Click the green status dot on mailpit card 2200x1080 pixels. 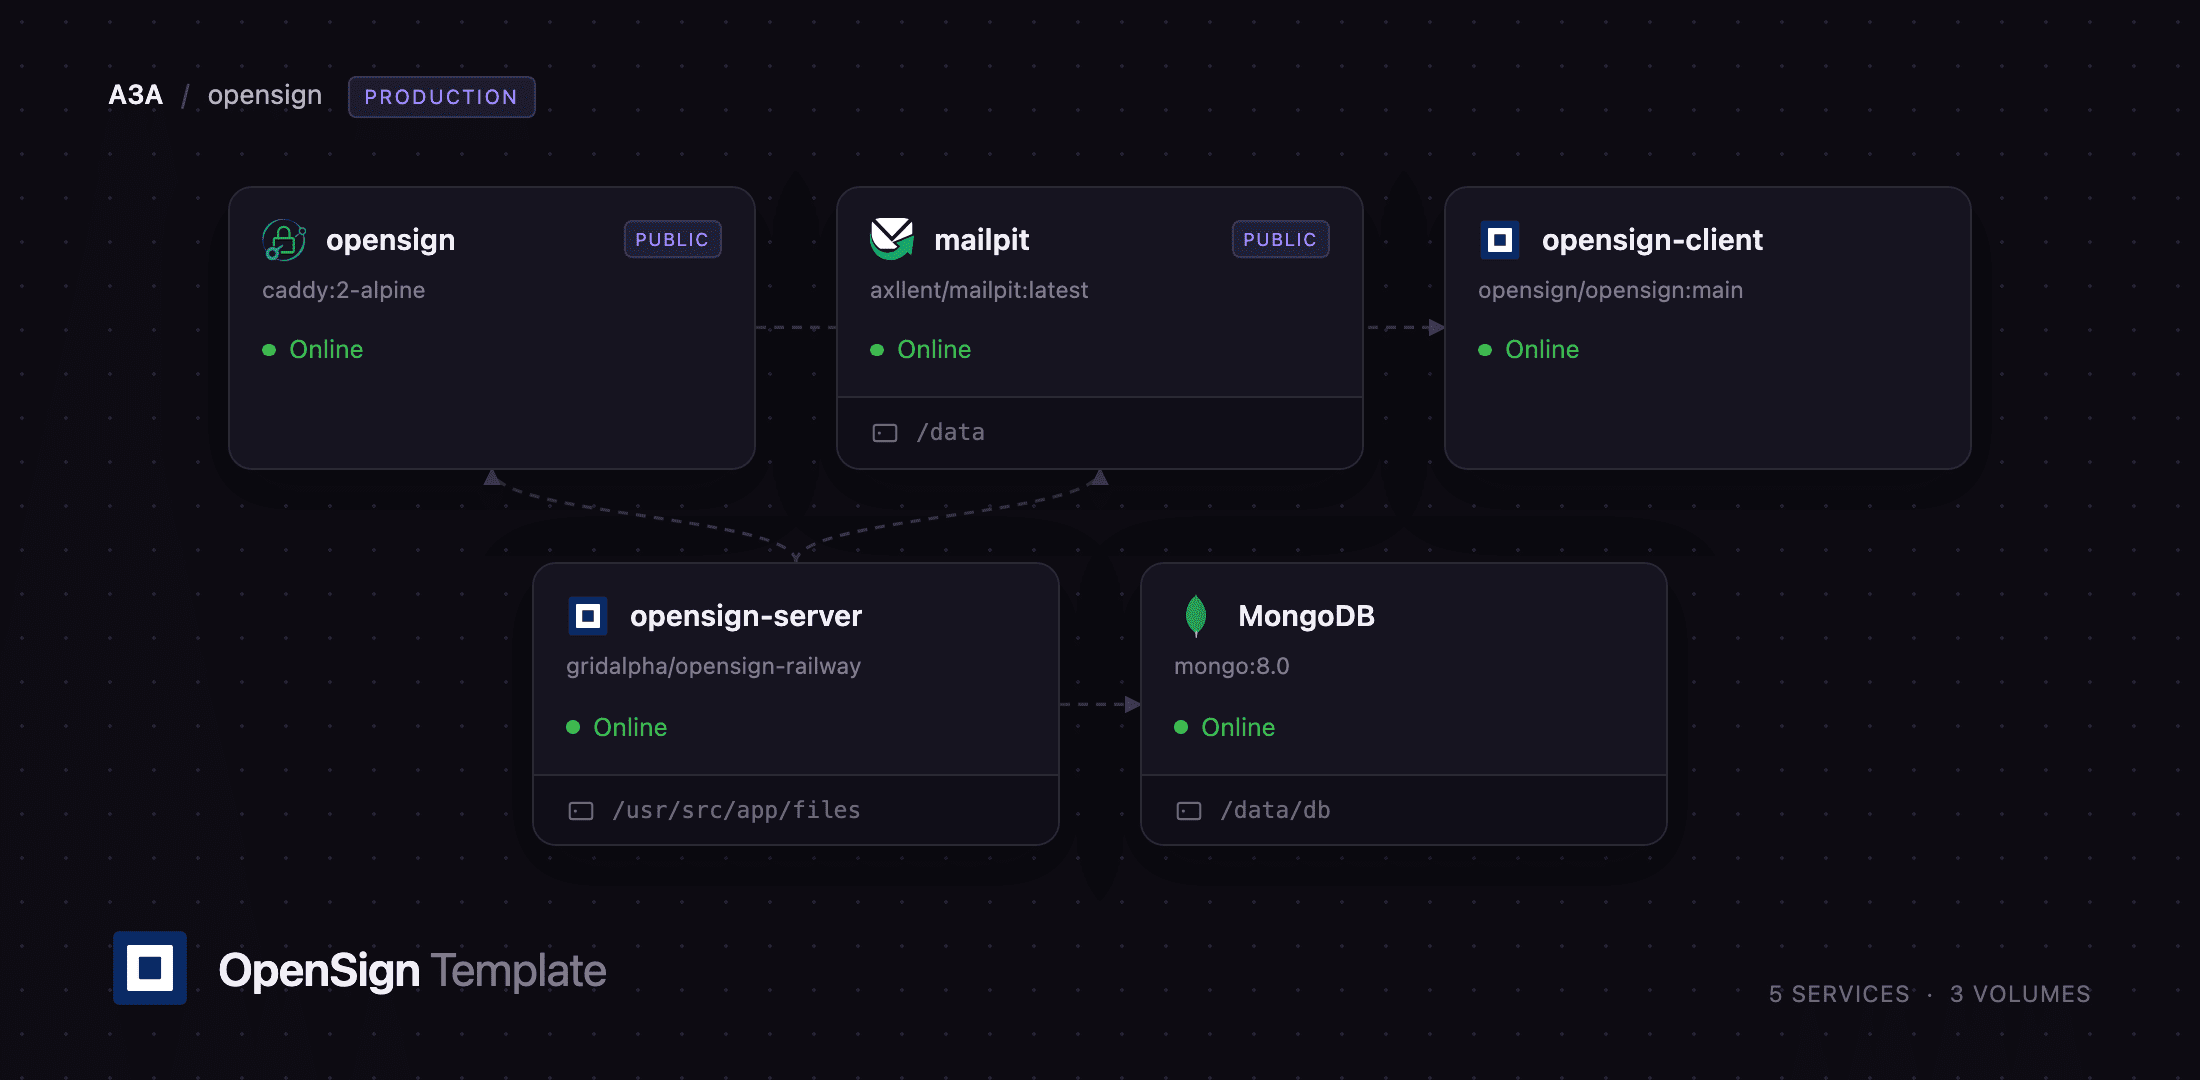coord(877,350)
